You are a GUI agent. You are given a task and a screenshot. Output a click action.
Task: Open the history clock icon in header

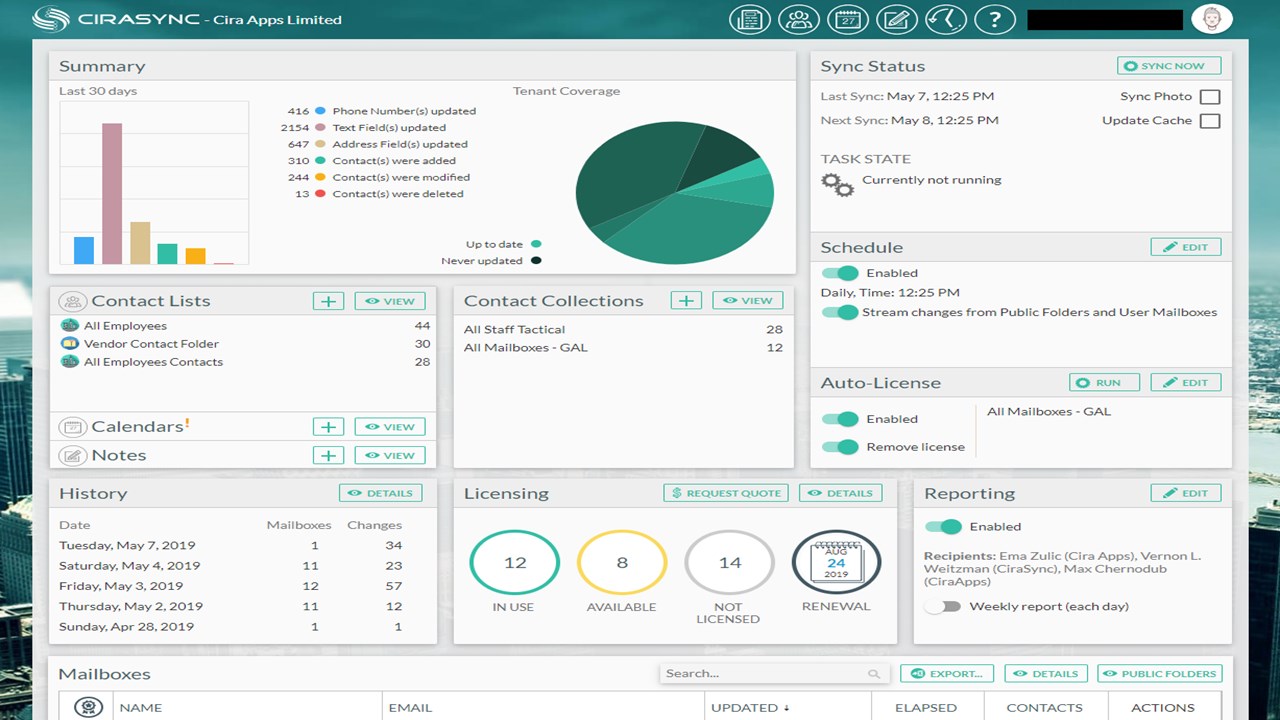[945, 19]
